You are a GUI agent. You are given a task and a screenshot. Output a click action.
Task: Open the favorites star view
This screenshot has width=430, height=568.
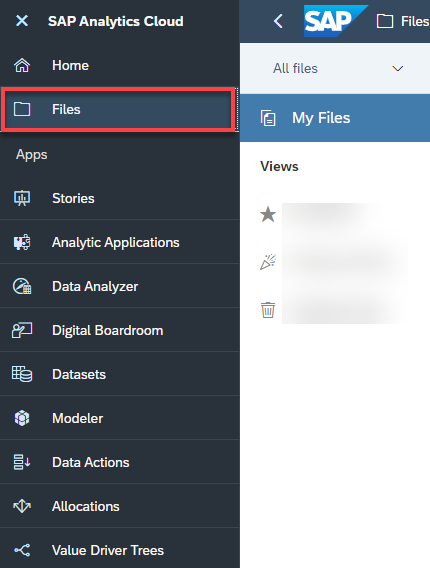point(268,214)
